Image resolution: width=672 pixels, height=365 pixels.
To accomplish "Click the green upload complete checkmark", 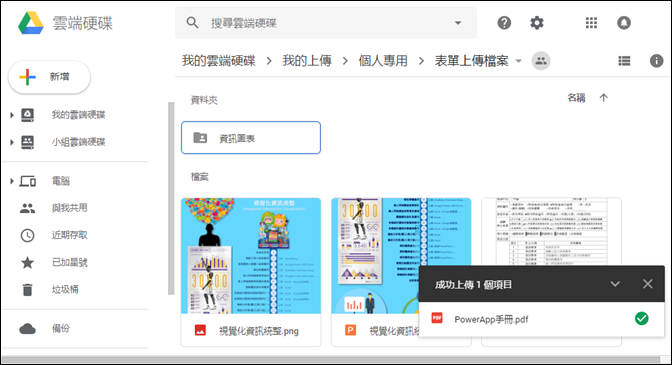I will (x=642, y=318).
